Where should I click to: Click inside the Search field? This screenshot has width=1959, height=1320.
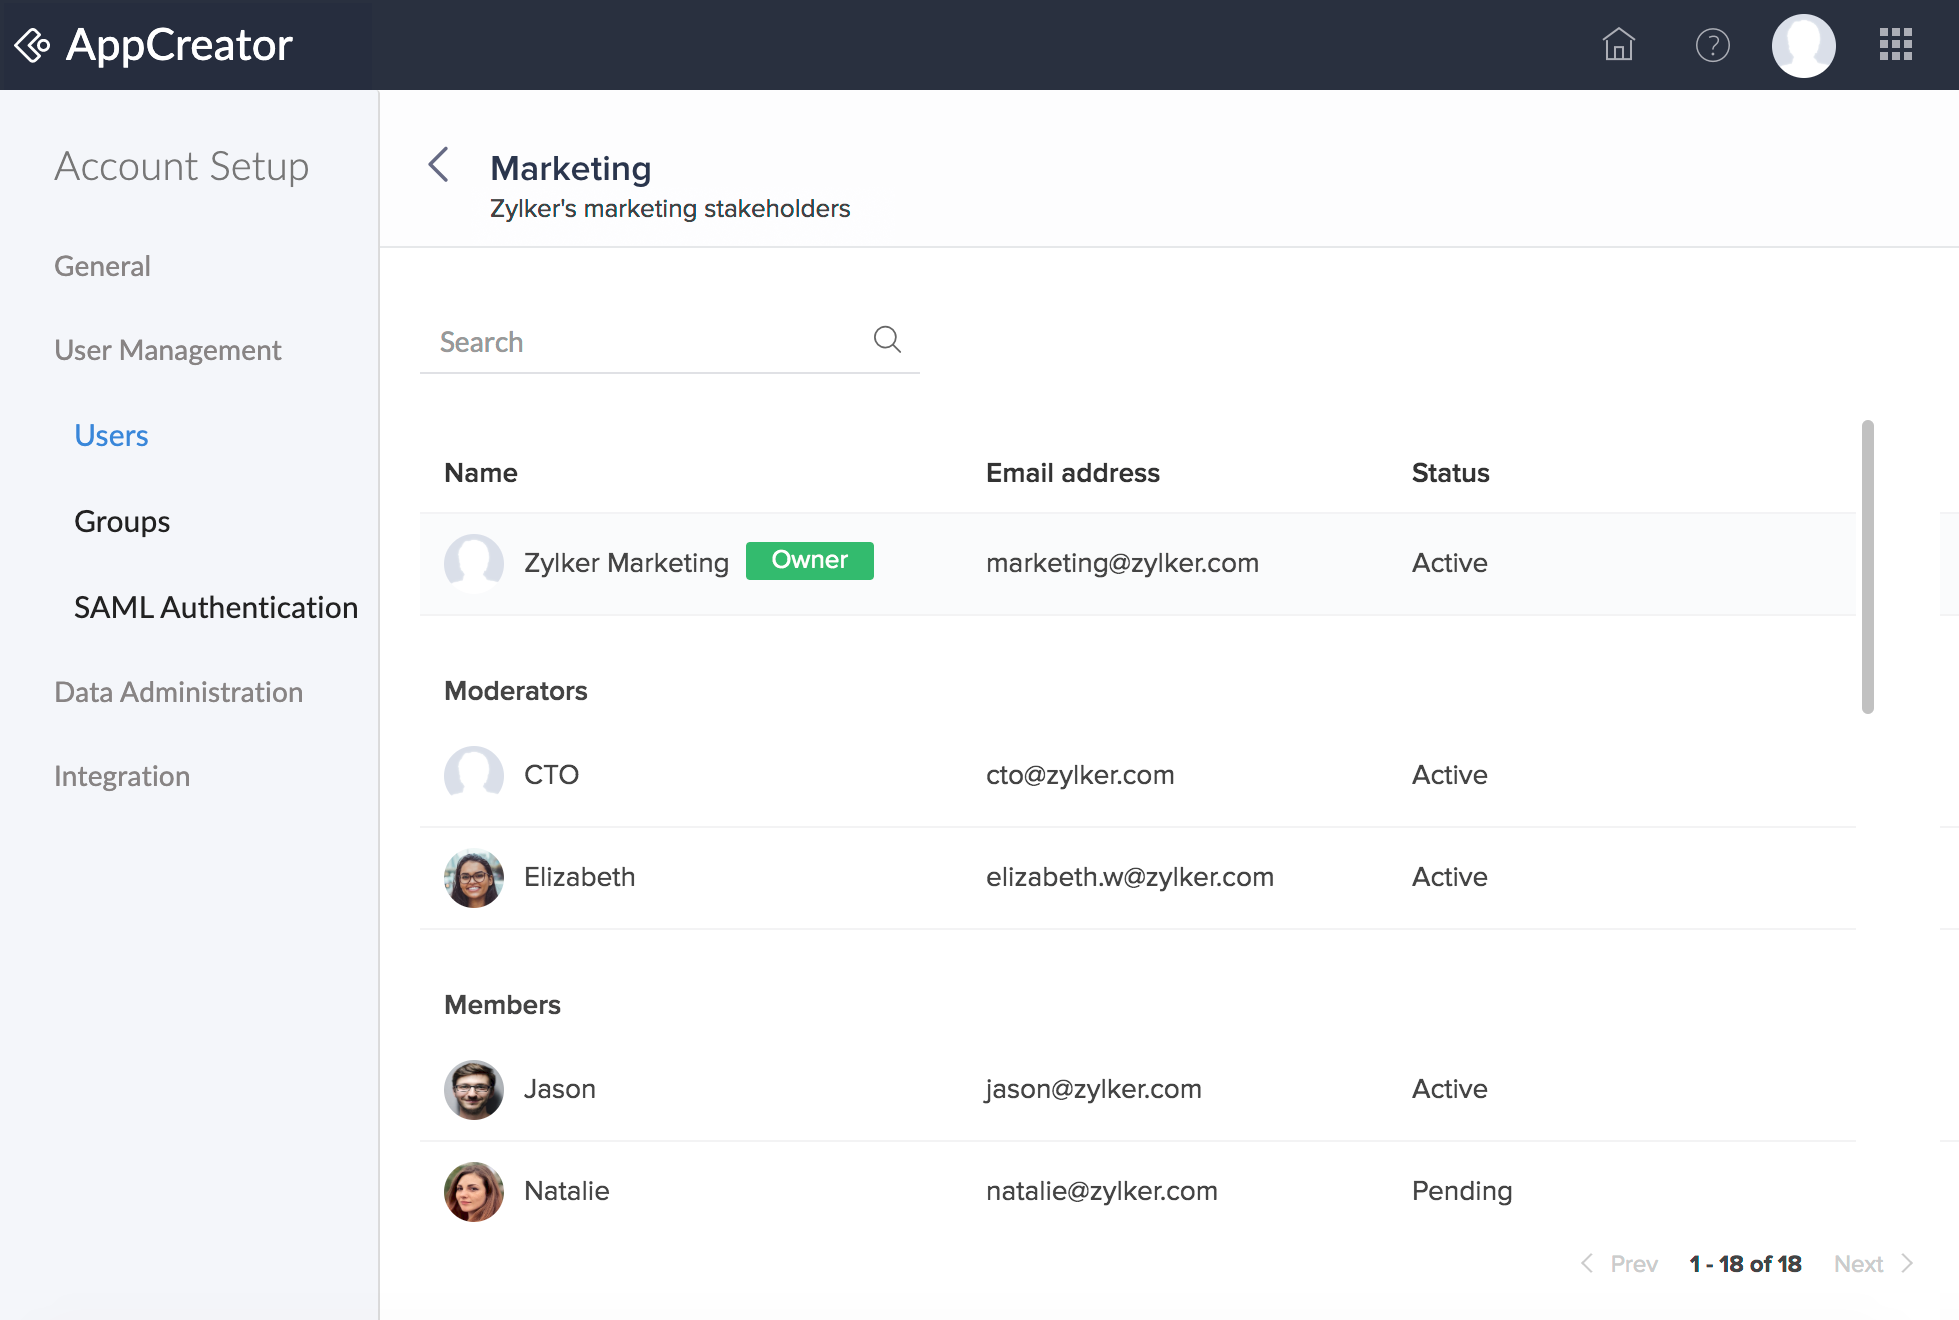pos(600,341)
